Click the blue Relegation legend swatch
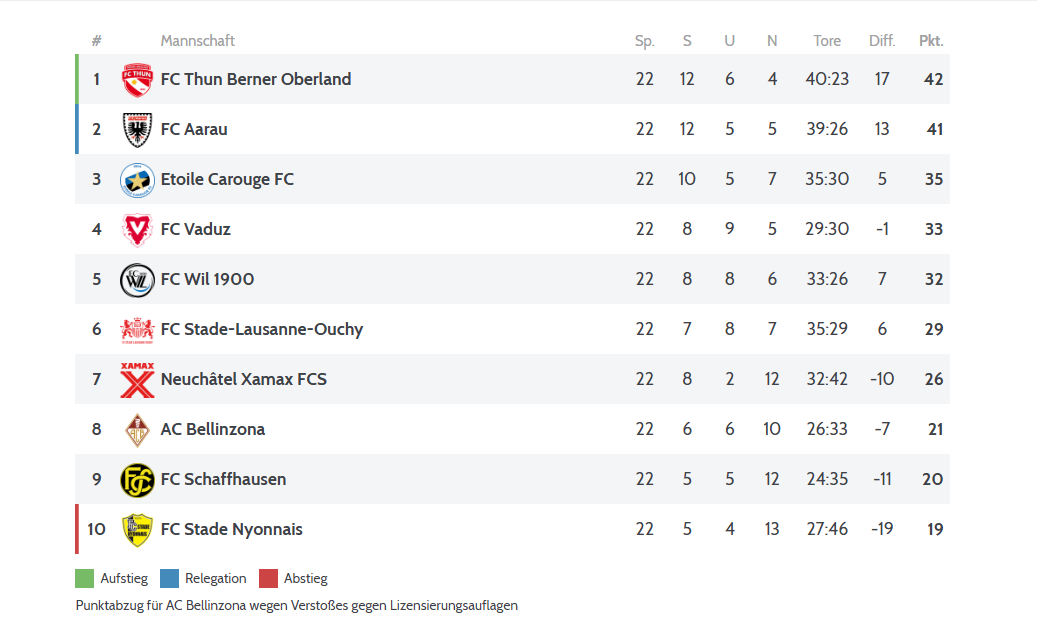The height and width of the screenshot is (620, 1037). pyautogui.click(x=169, y=579)
